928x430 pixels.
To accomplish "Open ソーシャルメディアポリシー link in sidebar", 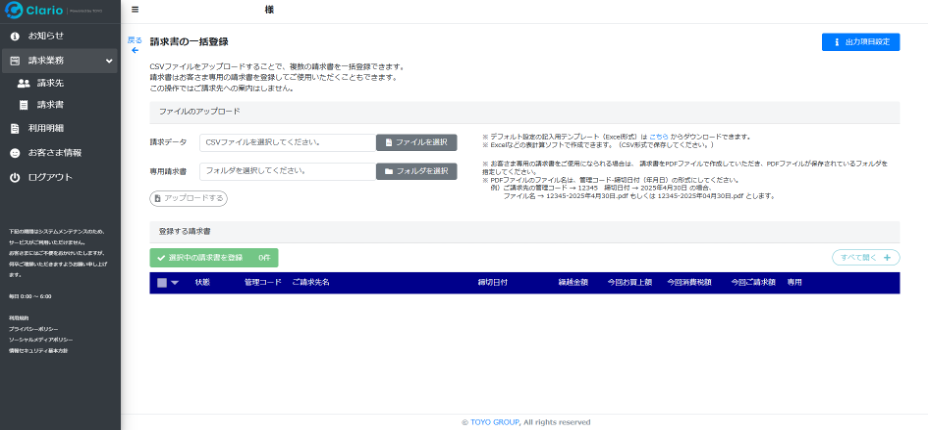I will click(x=40, y=340).
